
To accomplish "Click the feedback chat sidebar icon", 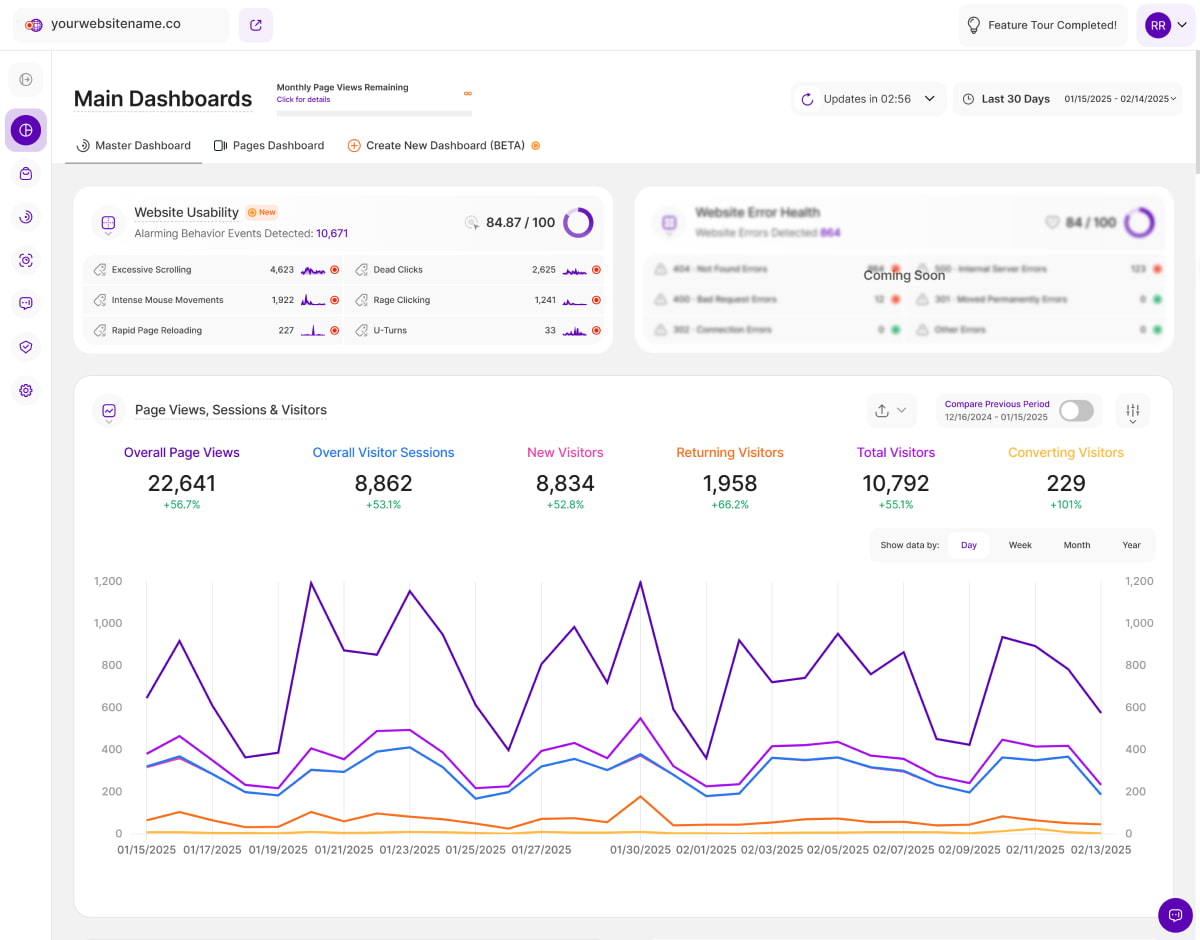I will coord(26,303).
